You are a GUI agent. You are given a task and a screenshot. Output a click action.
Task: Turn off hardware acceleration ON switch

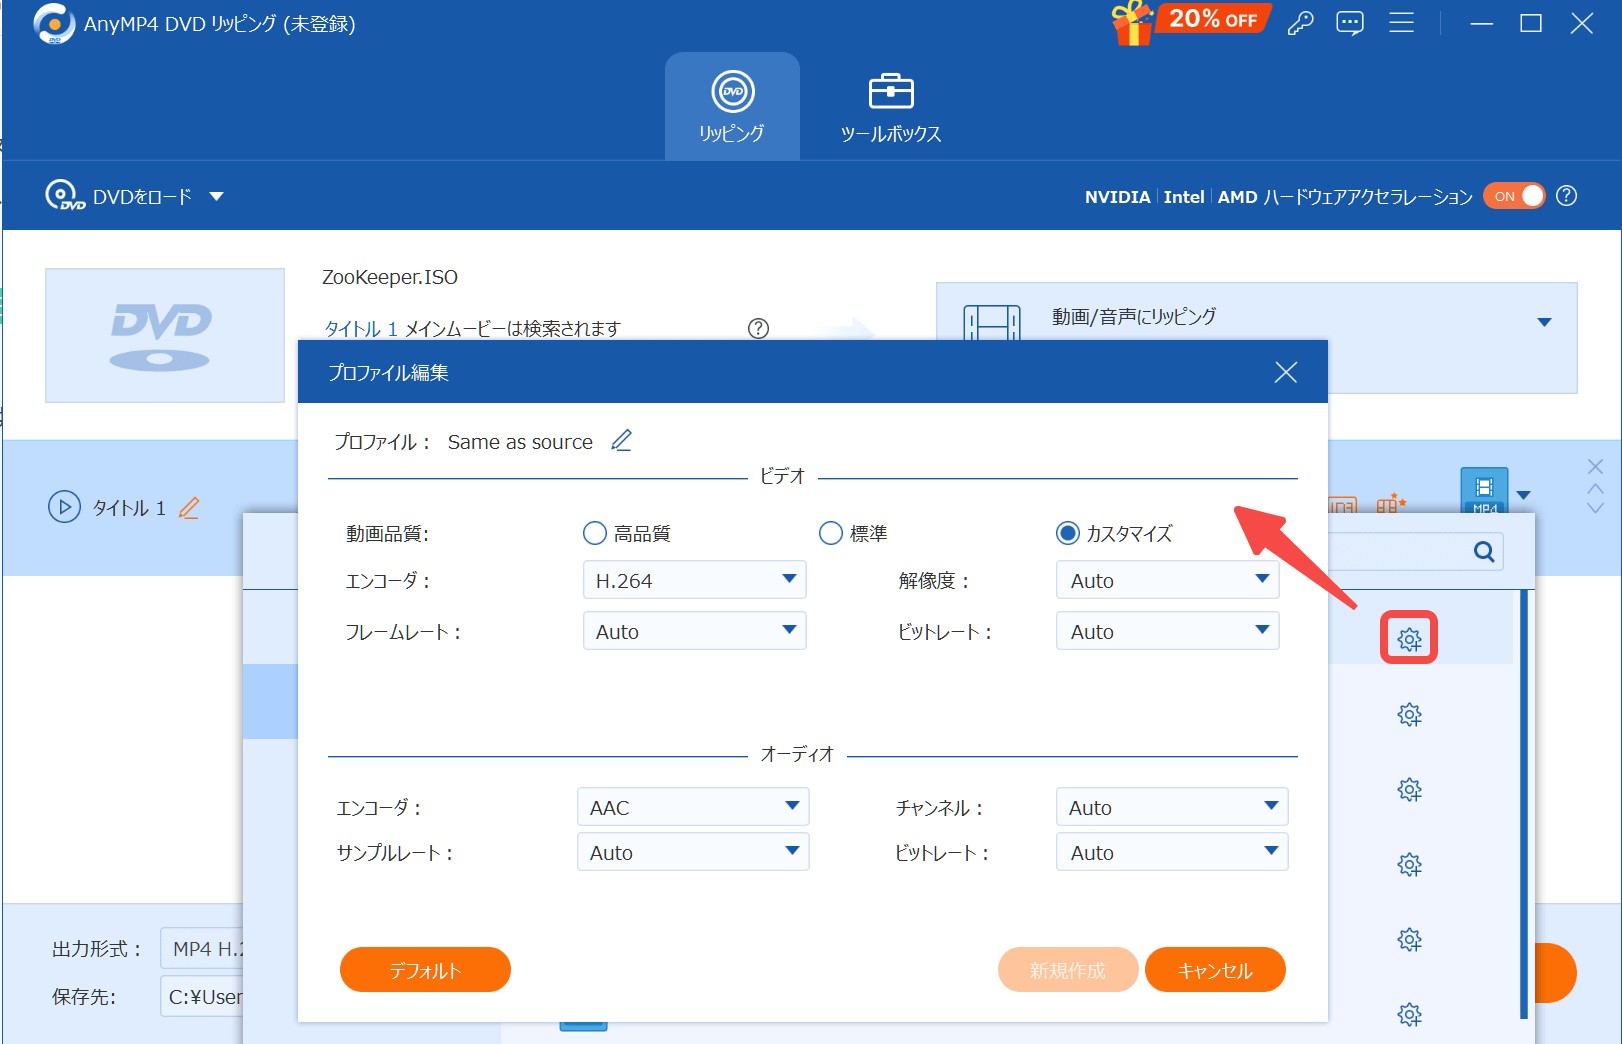click(1515, 196)
